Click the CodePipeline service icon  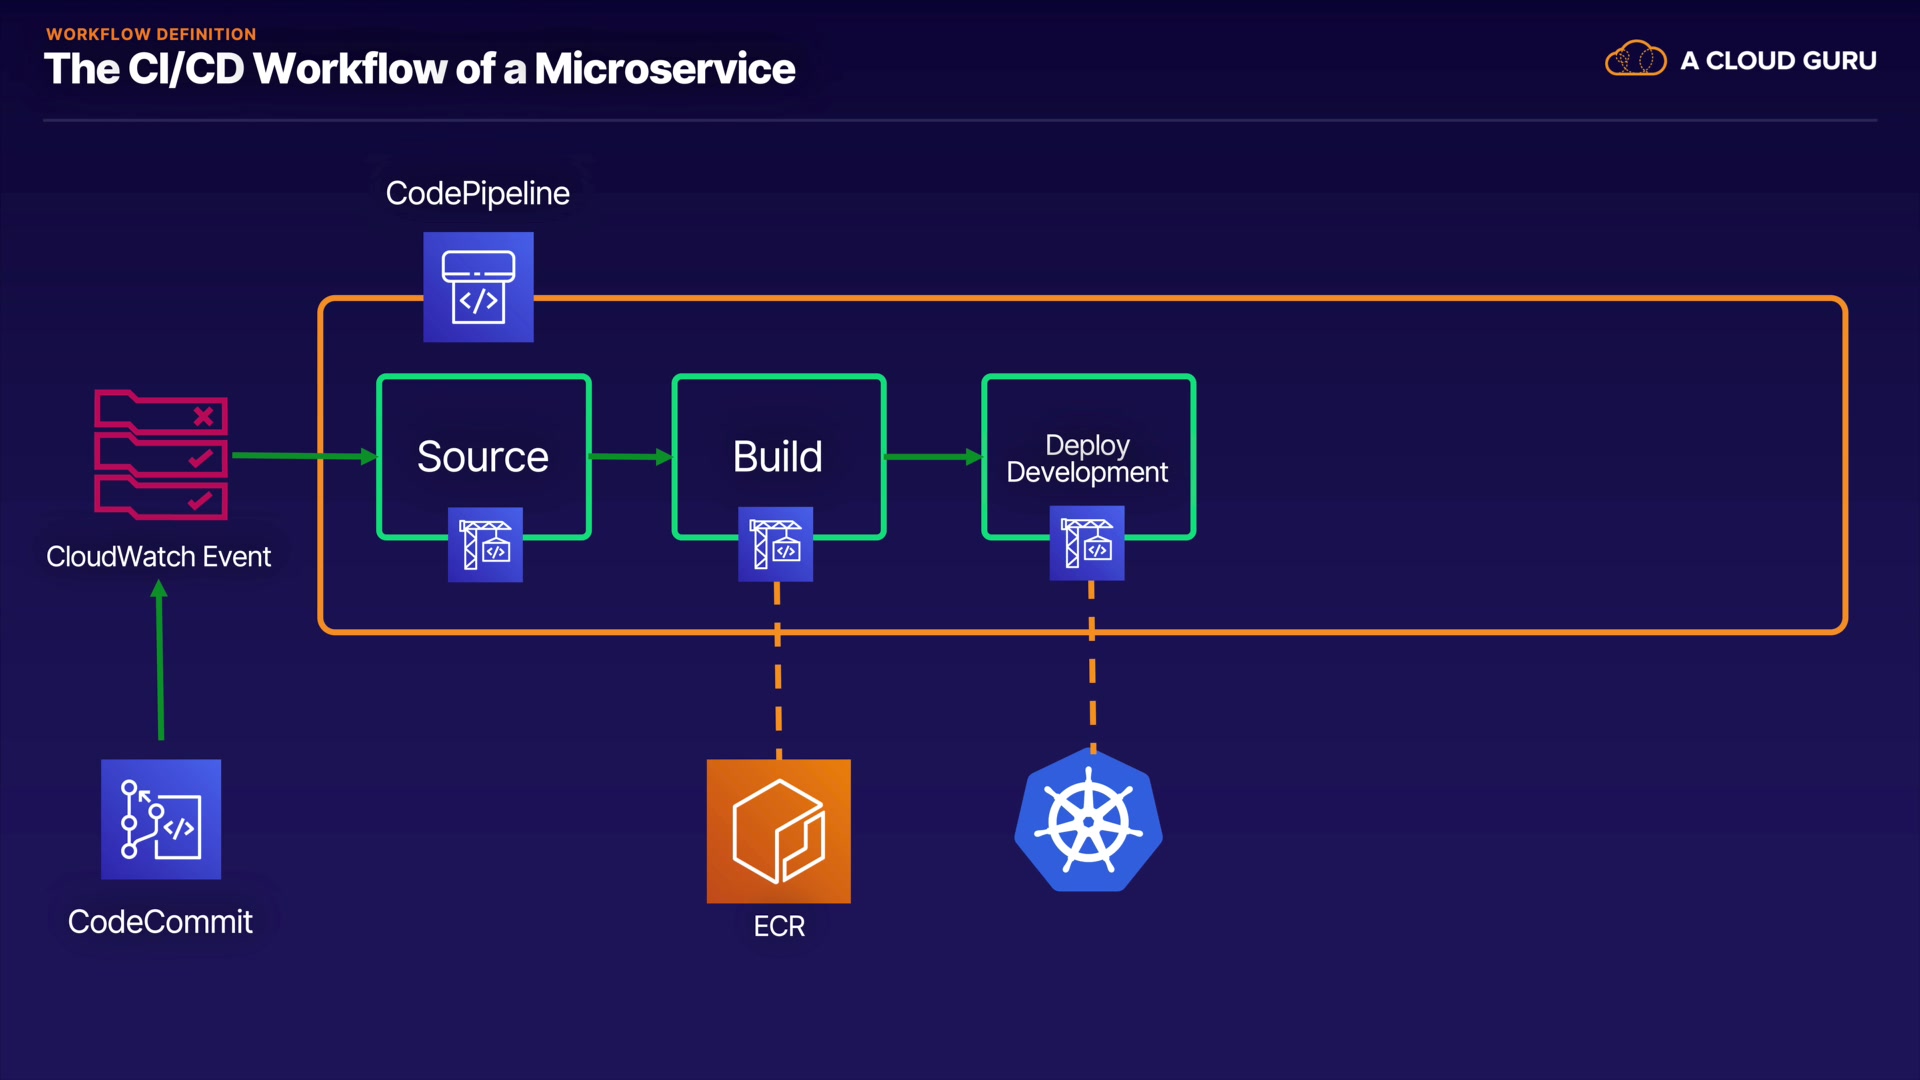coord(478,287)
